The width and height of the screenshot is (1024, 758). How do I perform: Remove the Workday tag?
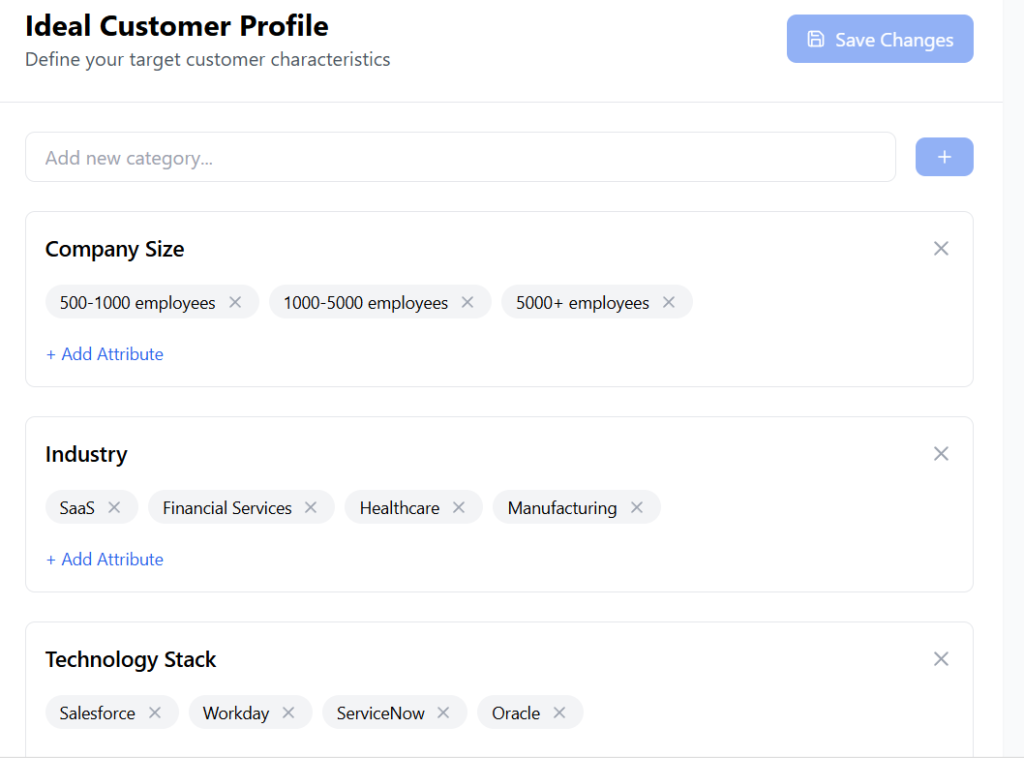click(288, 712)
